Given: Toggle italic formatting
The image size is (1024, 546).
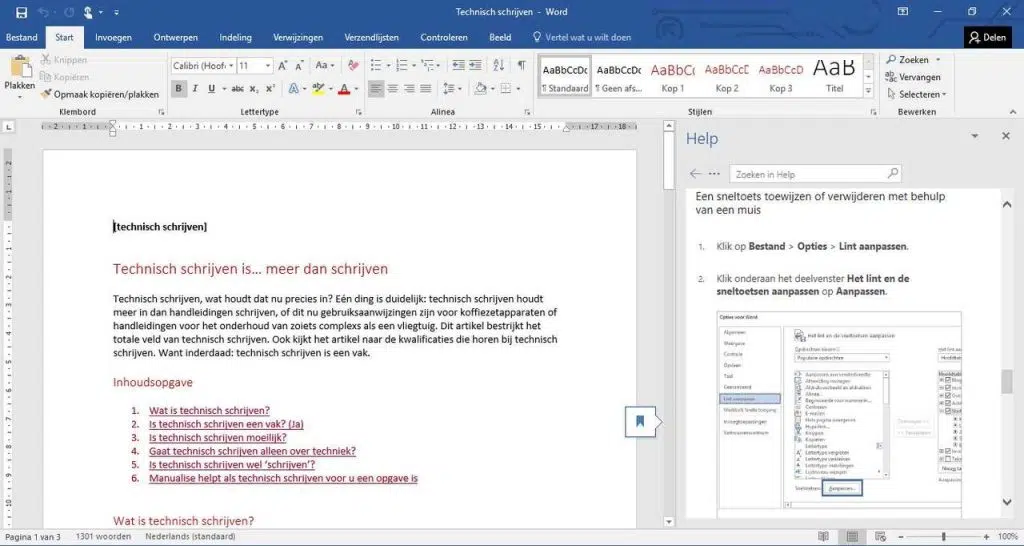Looking at the screenshot, I should [x=195, y=88].
